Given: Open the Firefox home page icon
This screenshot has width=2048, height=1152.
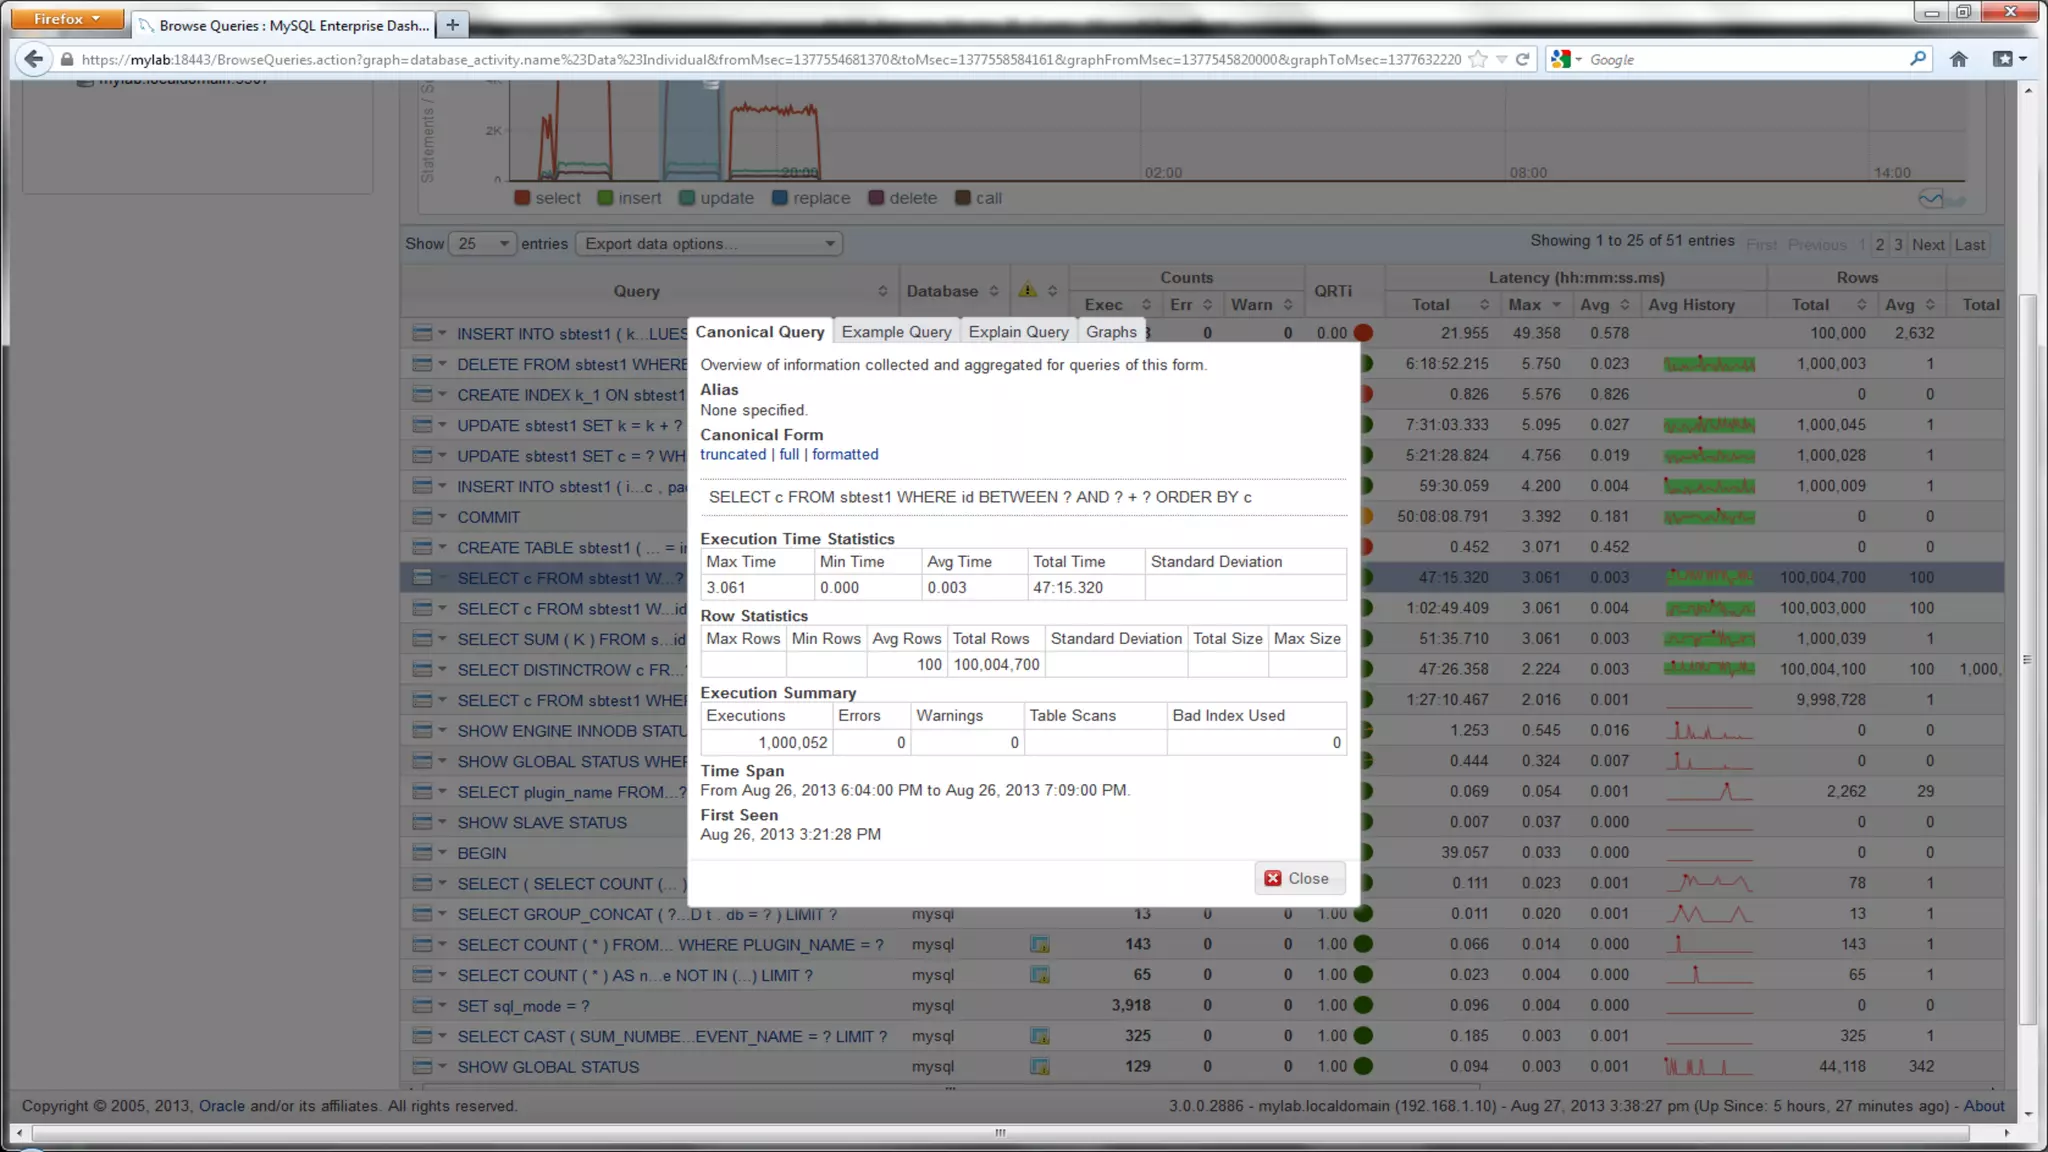Looking at the screenshot, I should (1958, 59).
